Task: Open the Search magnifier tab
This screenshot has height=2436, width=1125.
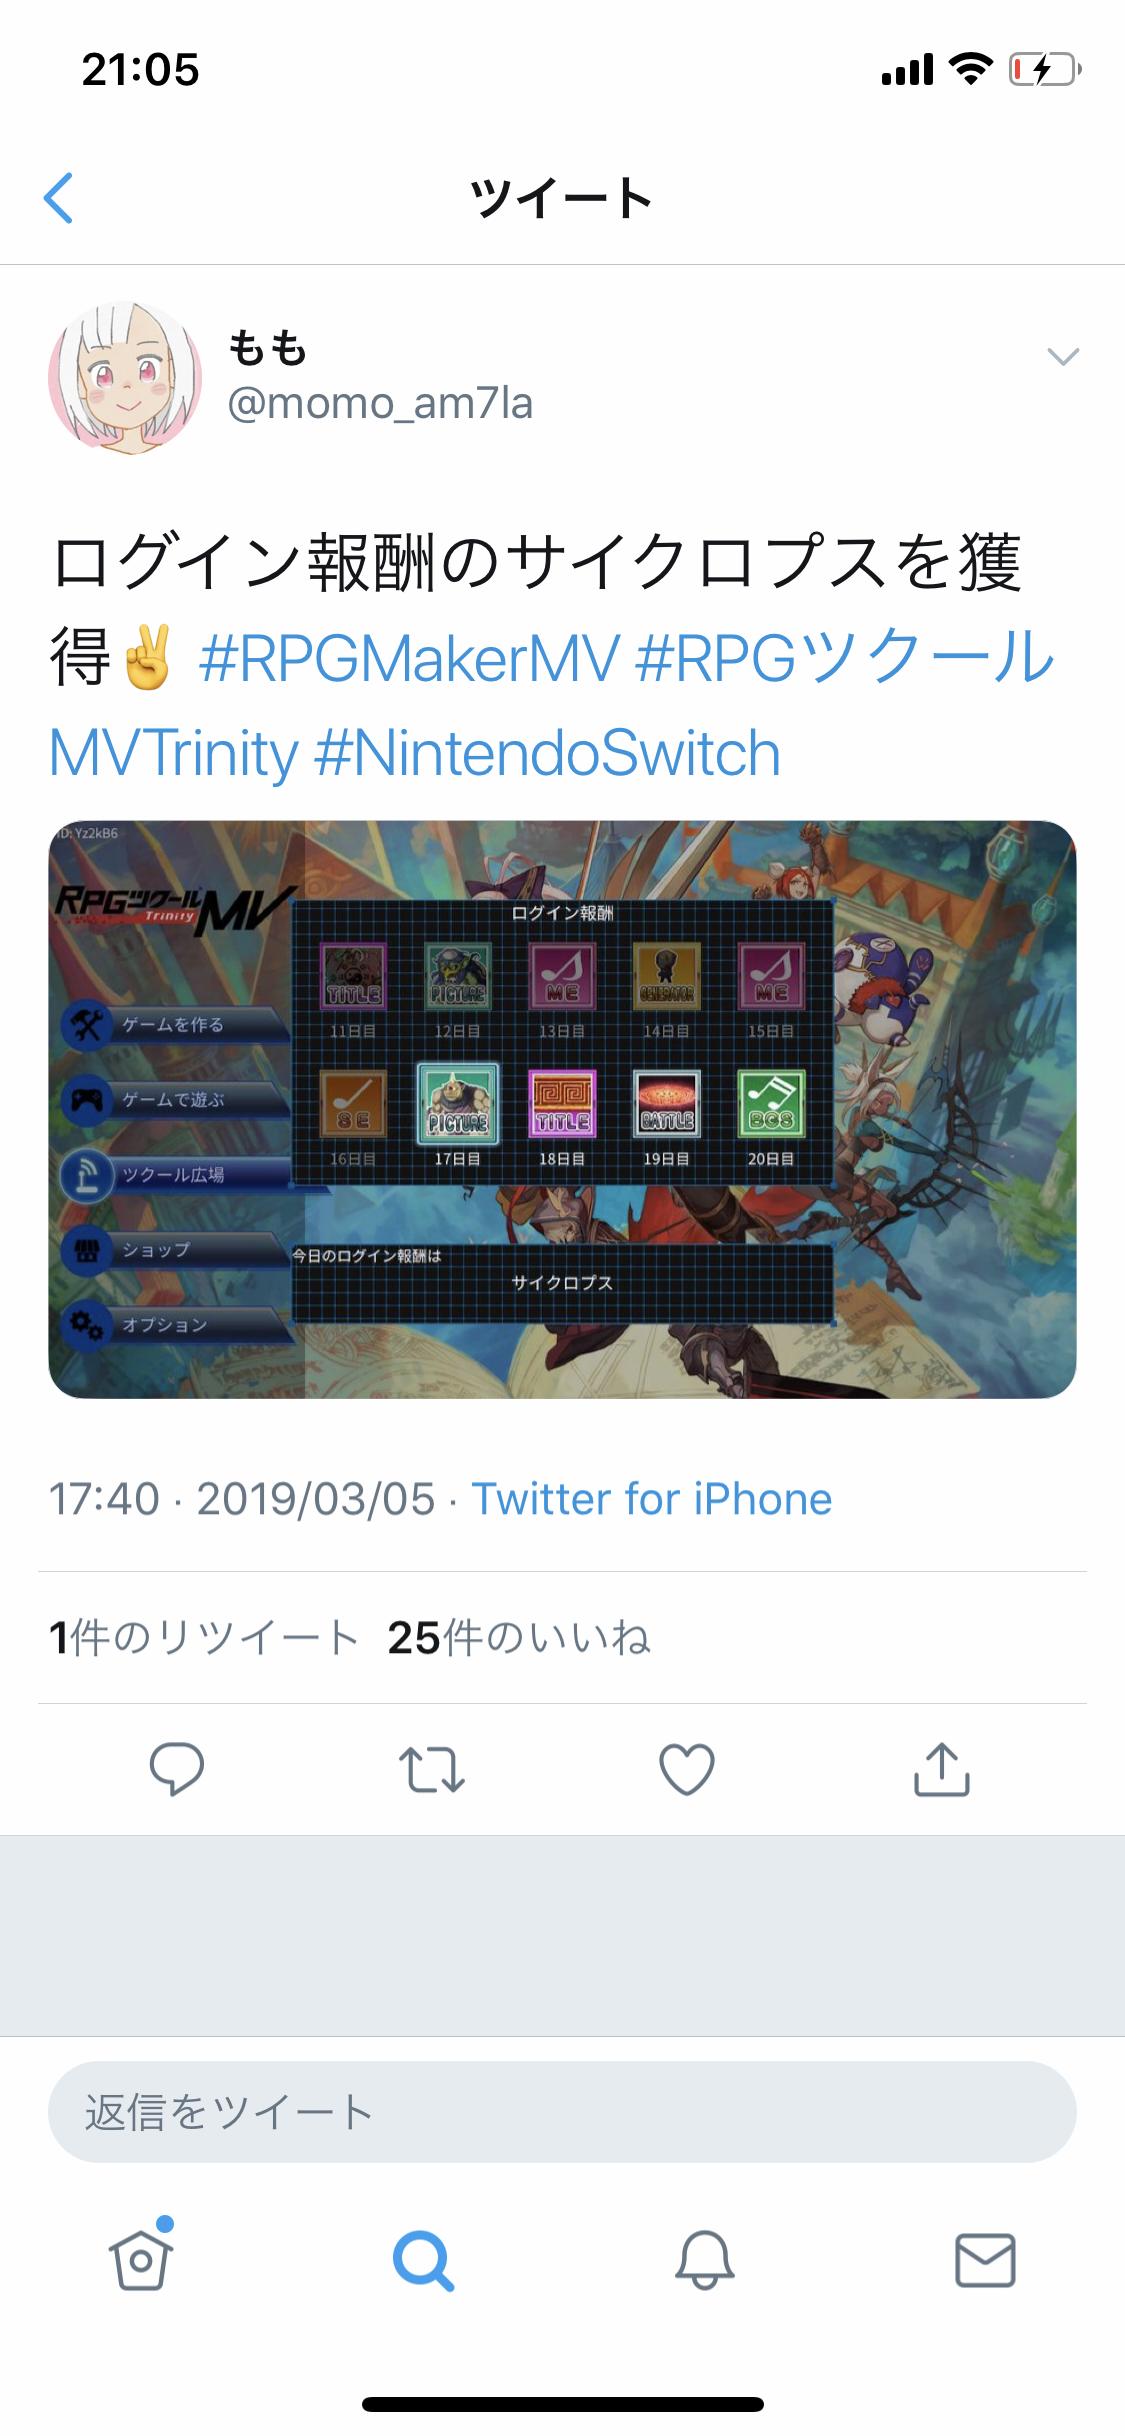Action: point(423,2260)
